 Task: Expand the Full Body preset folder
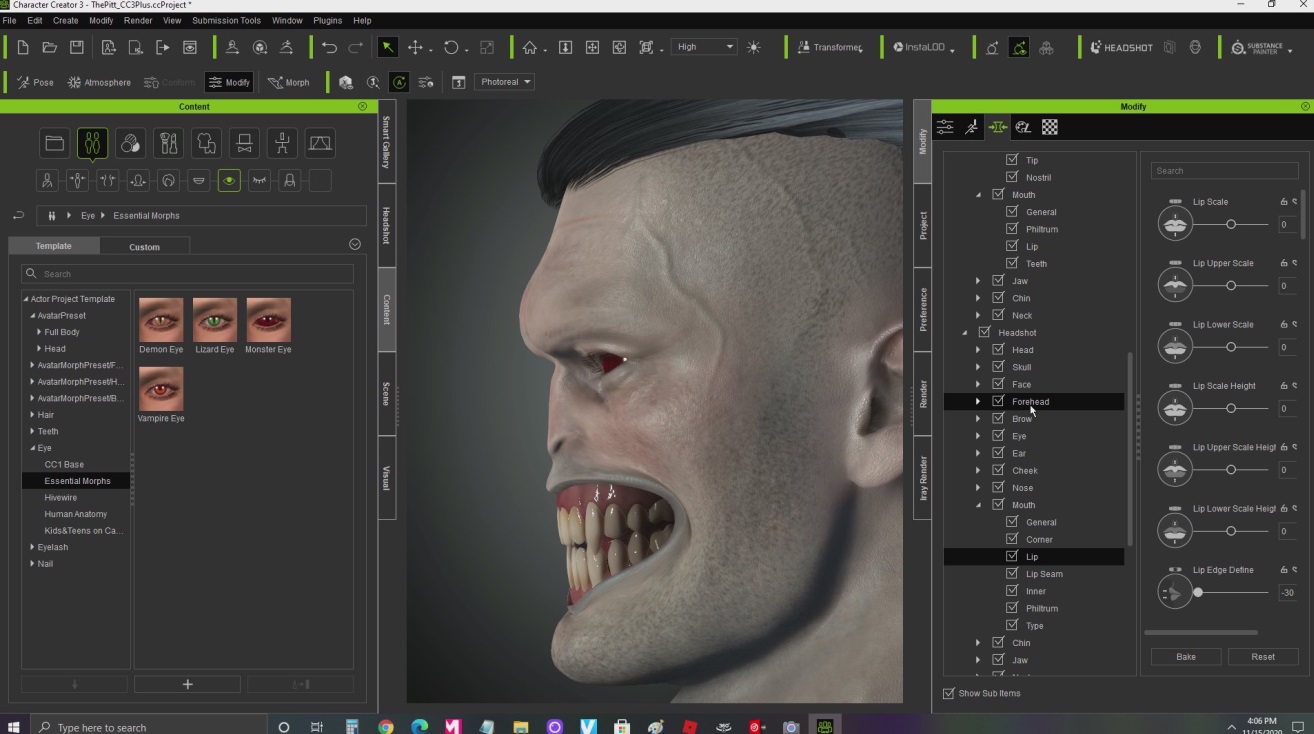click(x=39, y=332)
